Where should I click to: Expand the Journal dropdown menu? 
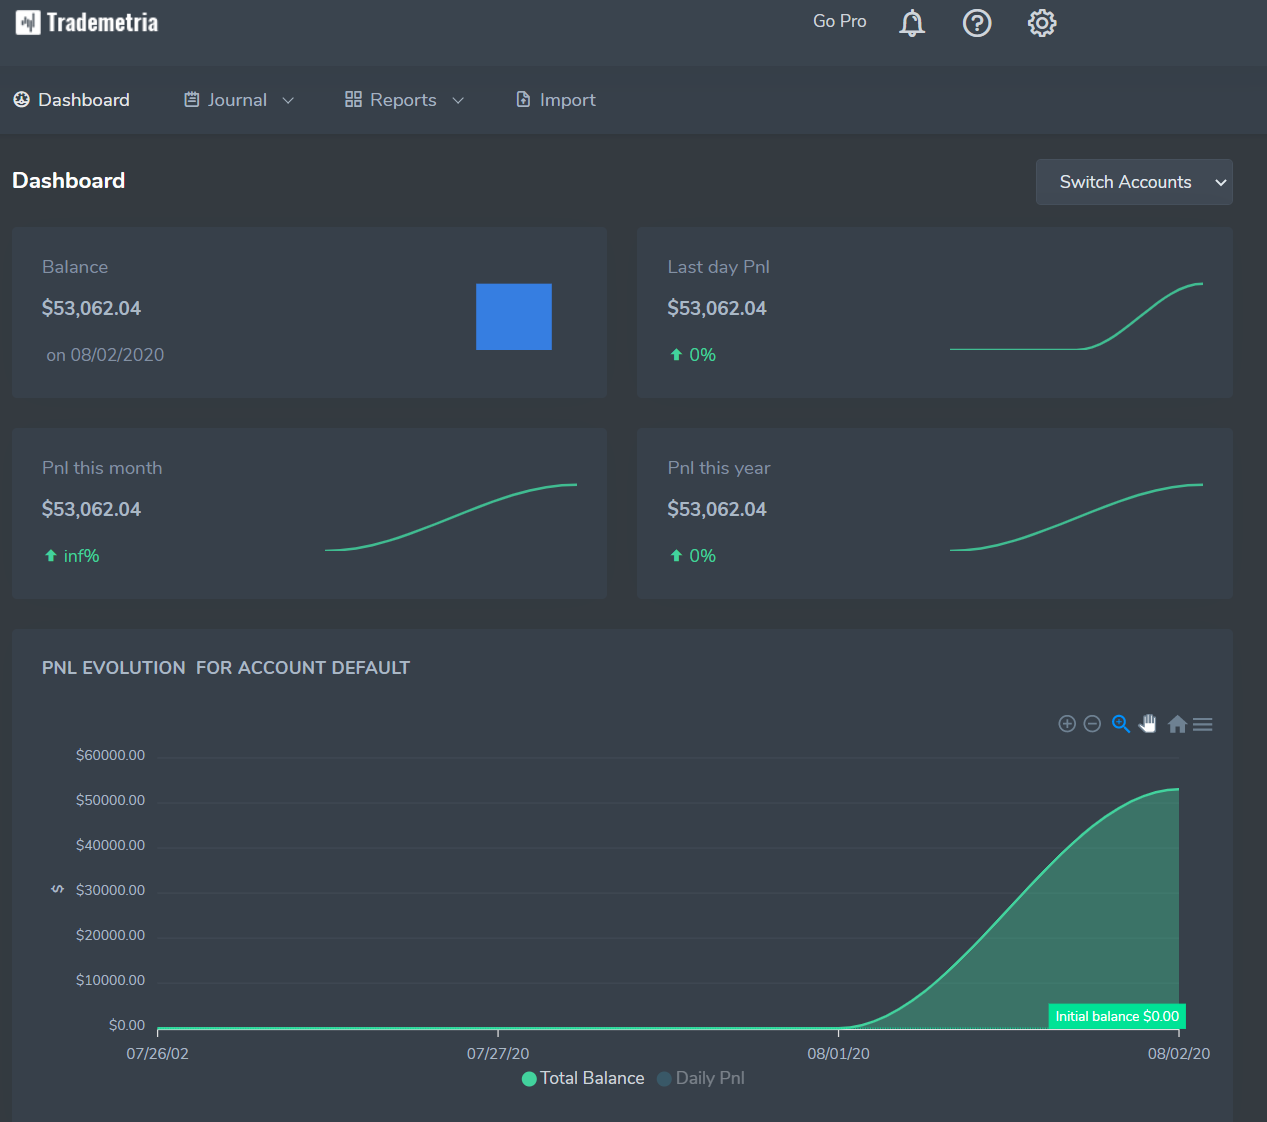pyautogui.click(x=239, y=100)
